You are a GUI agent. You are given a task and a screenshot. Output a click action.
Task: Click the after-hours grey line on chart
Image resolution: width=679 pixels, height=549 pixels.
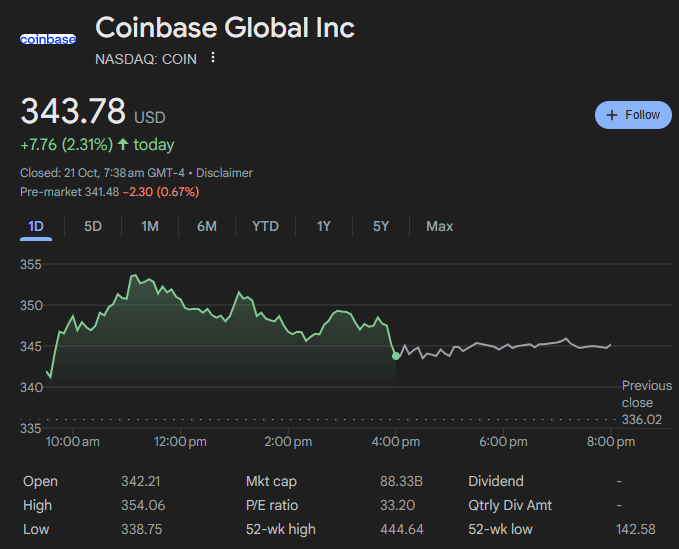(x=500, y=346)
